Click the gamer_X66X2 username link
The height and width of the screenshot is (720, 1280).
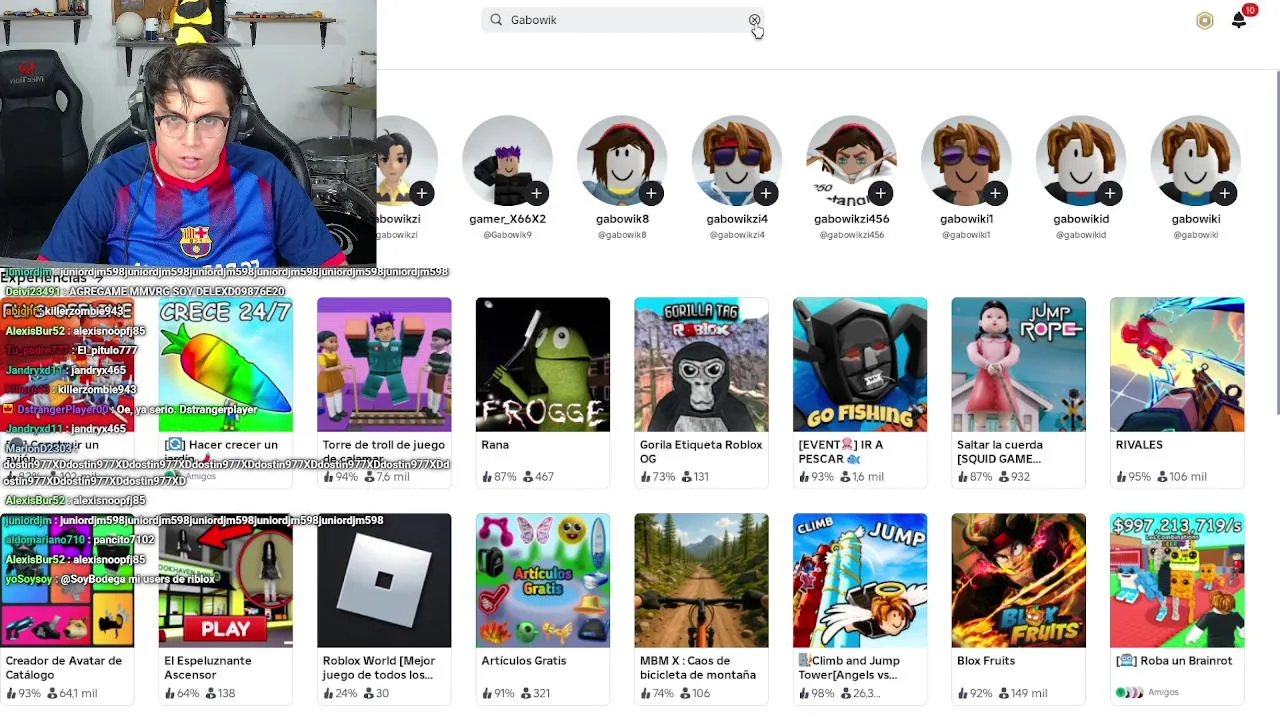pos(507,219)
